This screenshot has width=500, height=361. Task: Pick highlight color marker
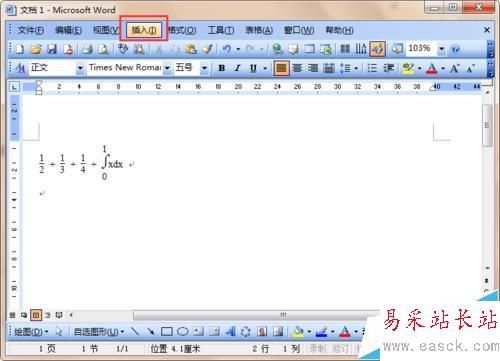(x=408, y=68)
